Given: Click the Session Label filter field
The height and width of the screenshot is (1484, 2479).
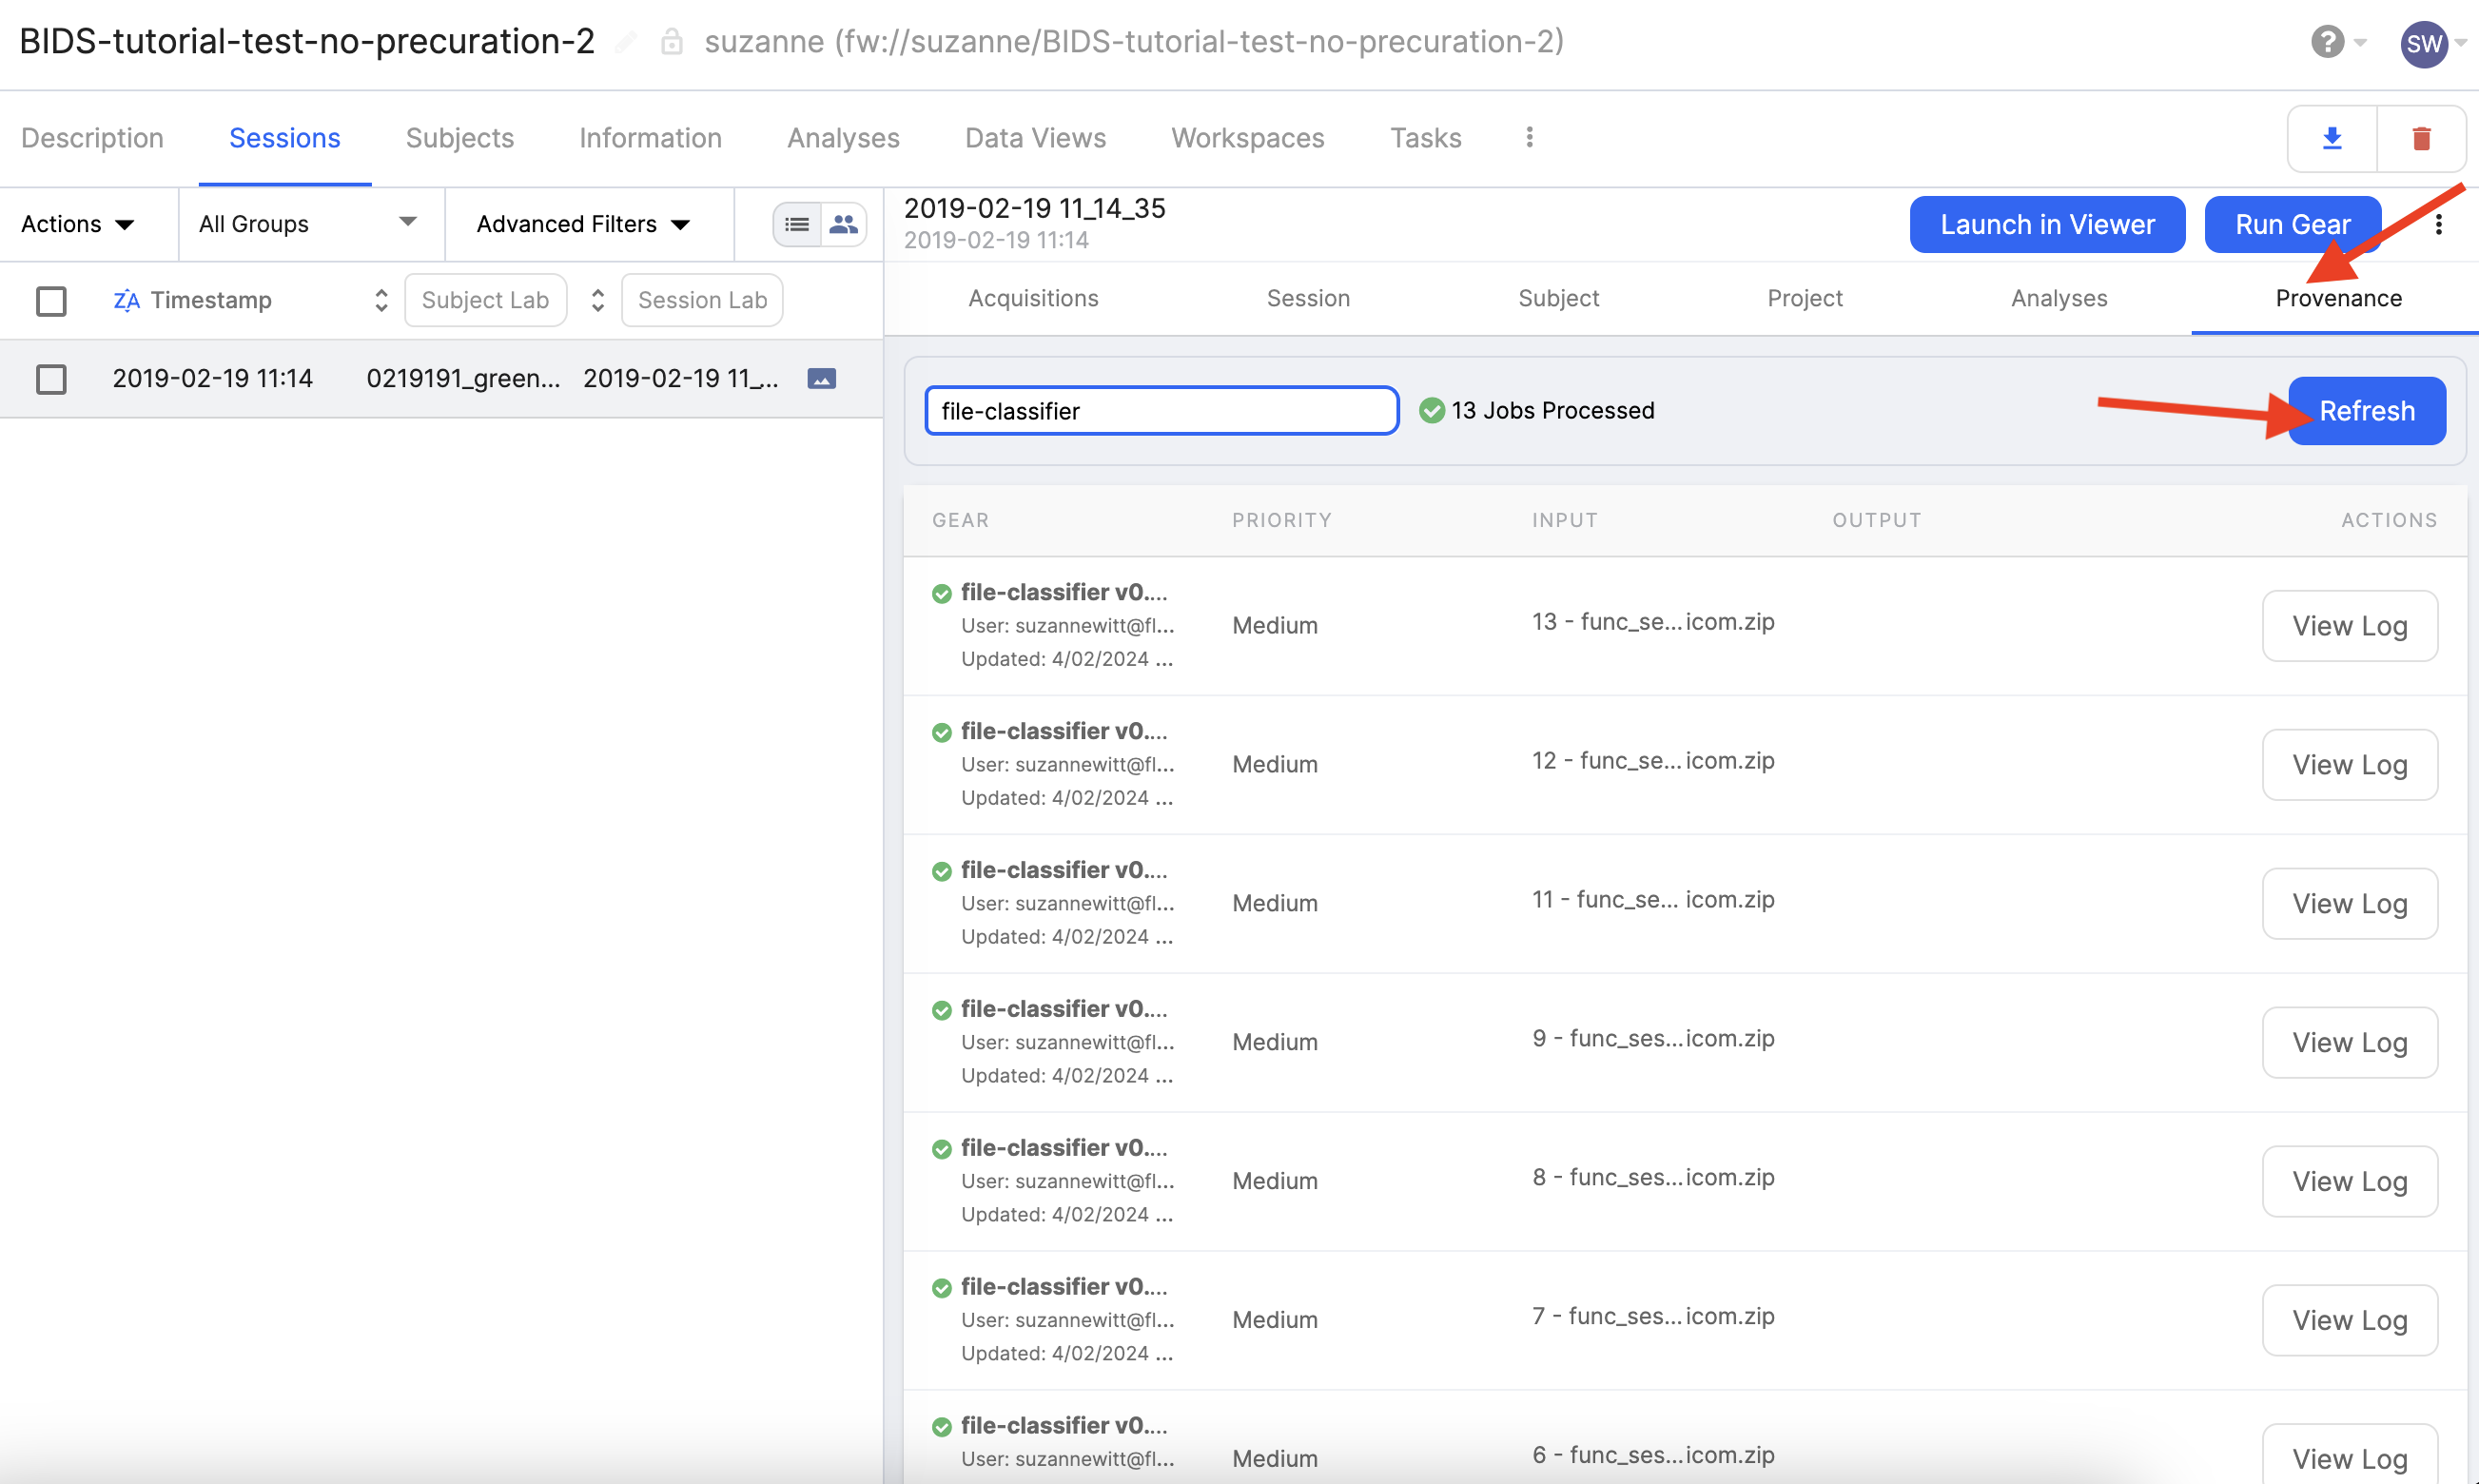Looking at the screenshot, I should 702,300.
